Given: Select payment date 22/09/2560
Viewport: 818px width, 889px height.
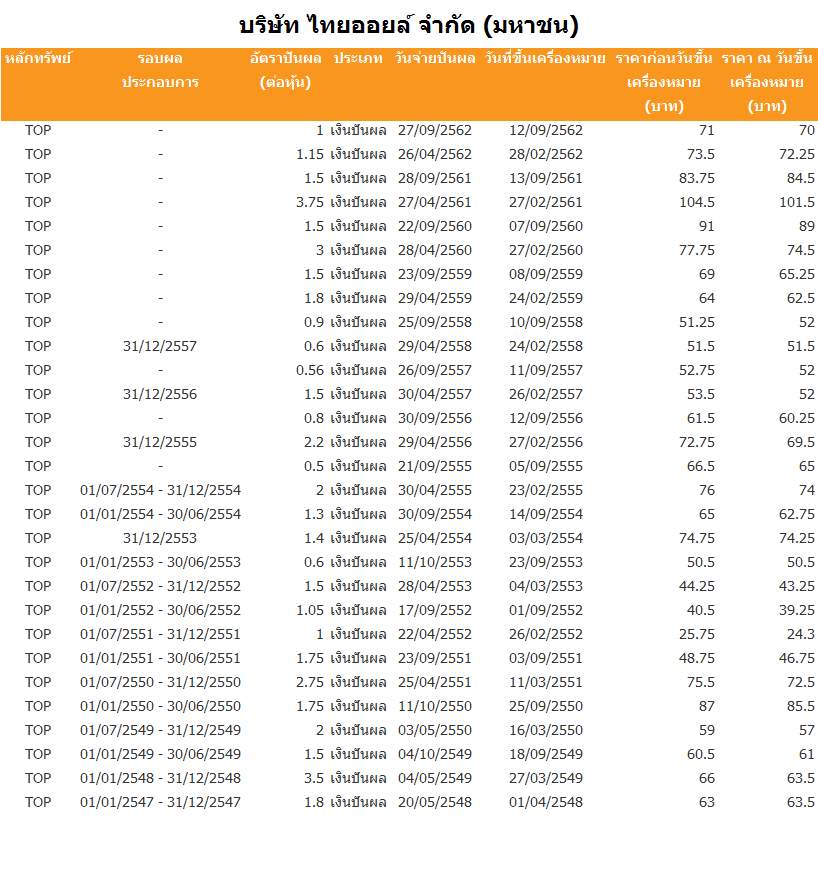Looking at the screenshot, I should [435, 226].
